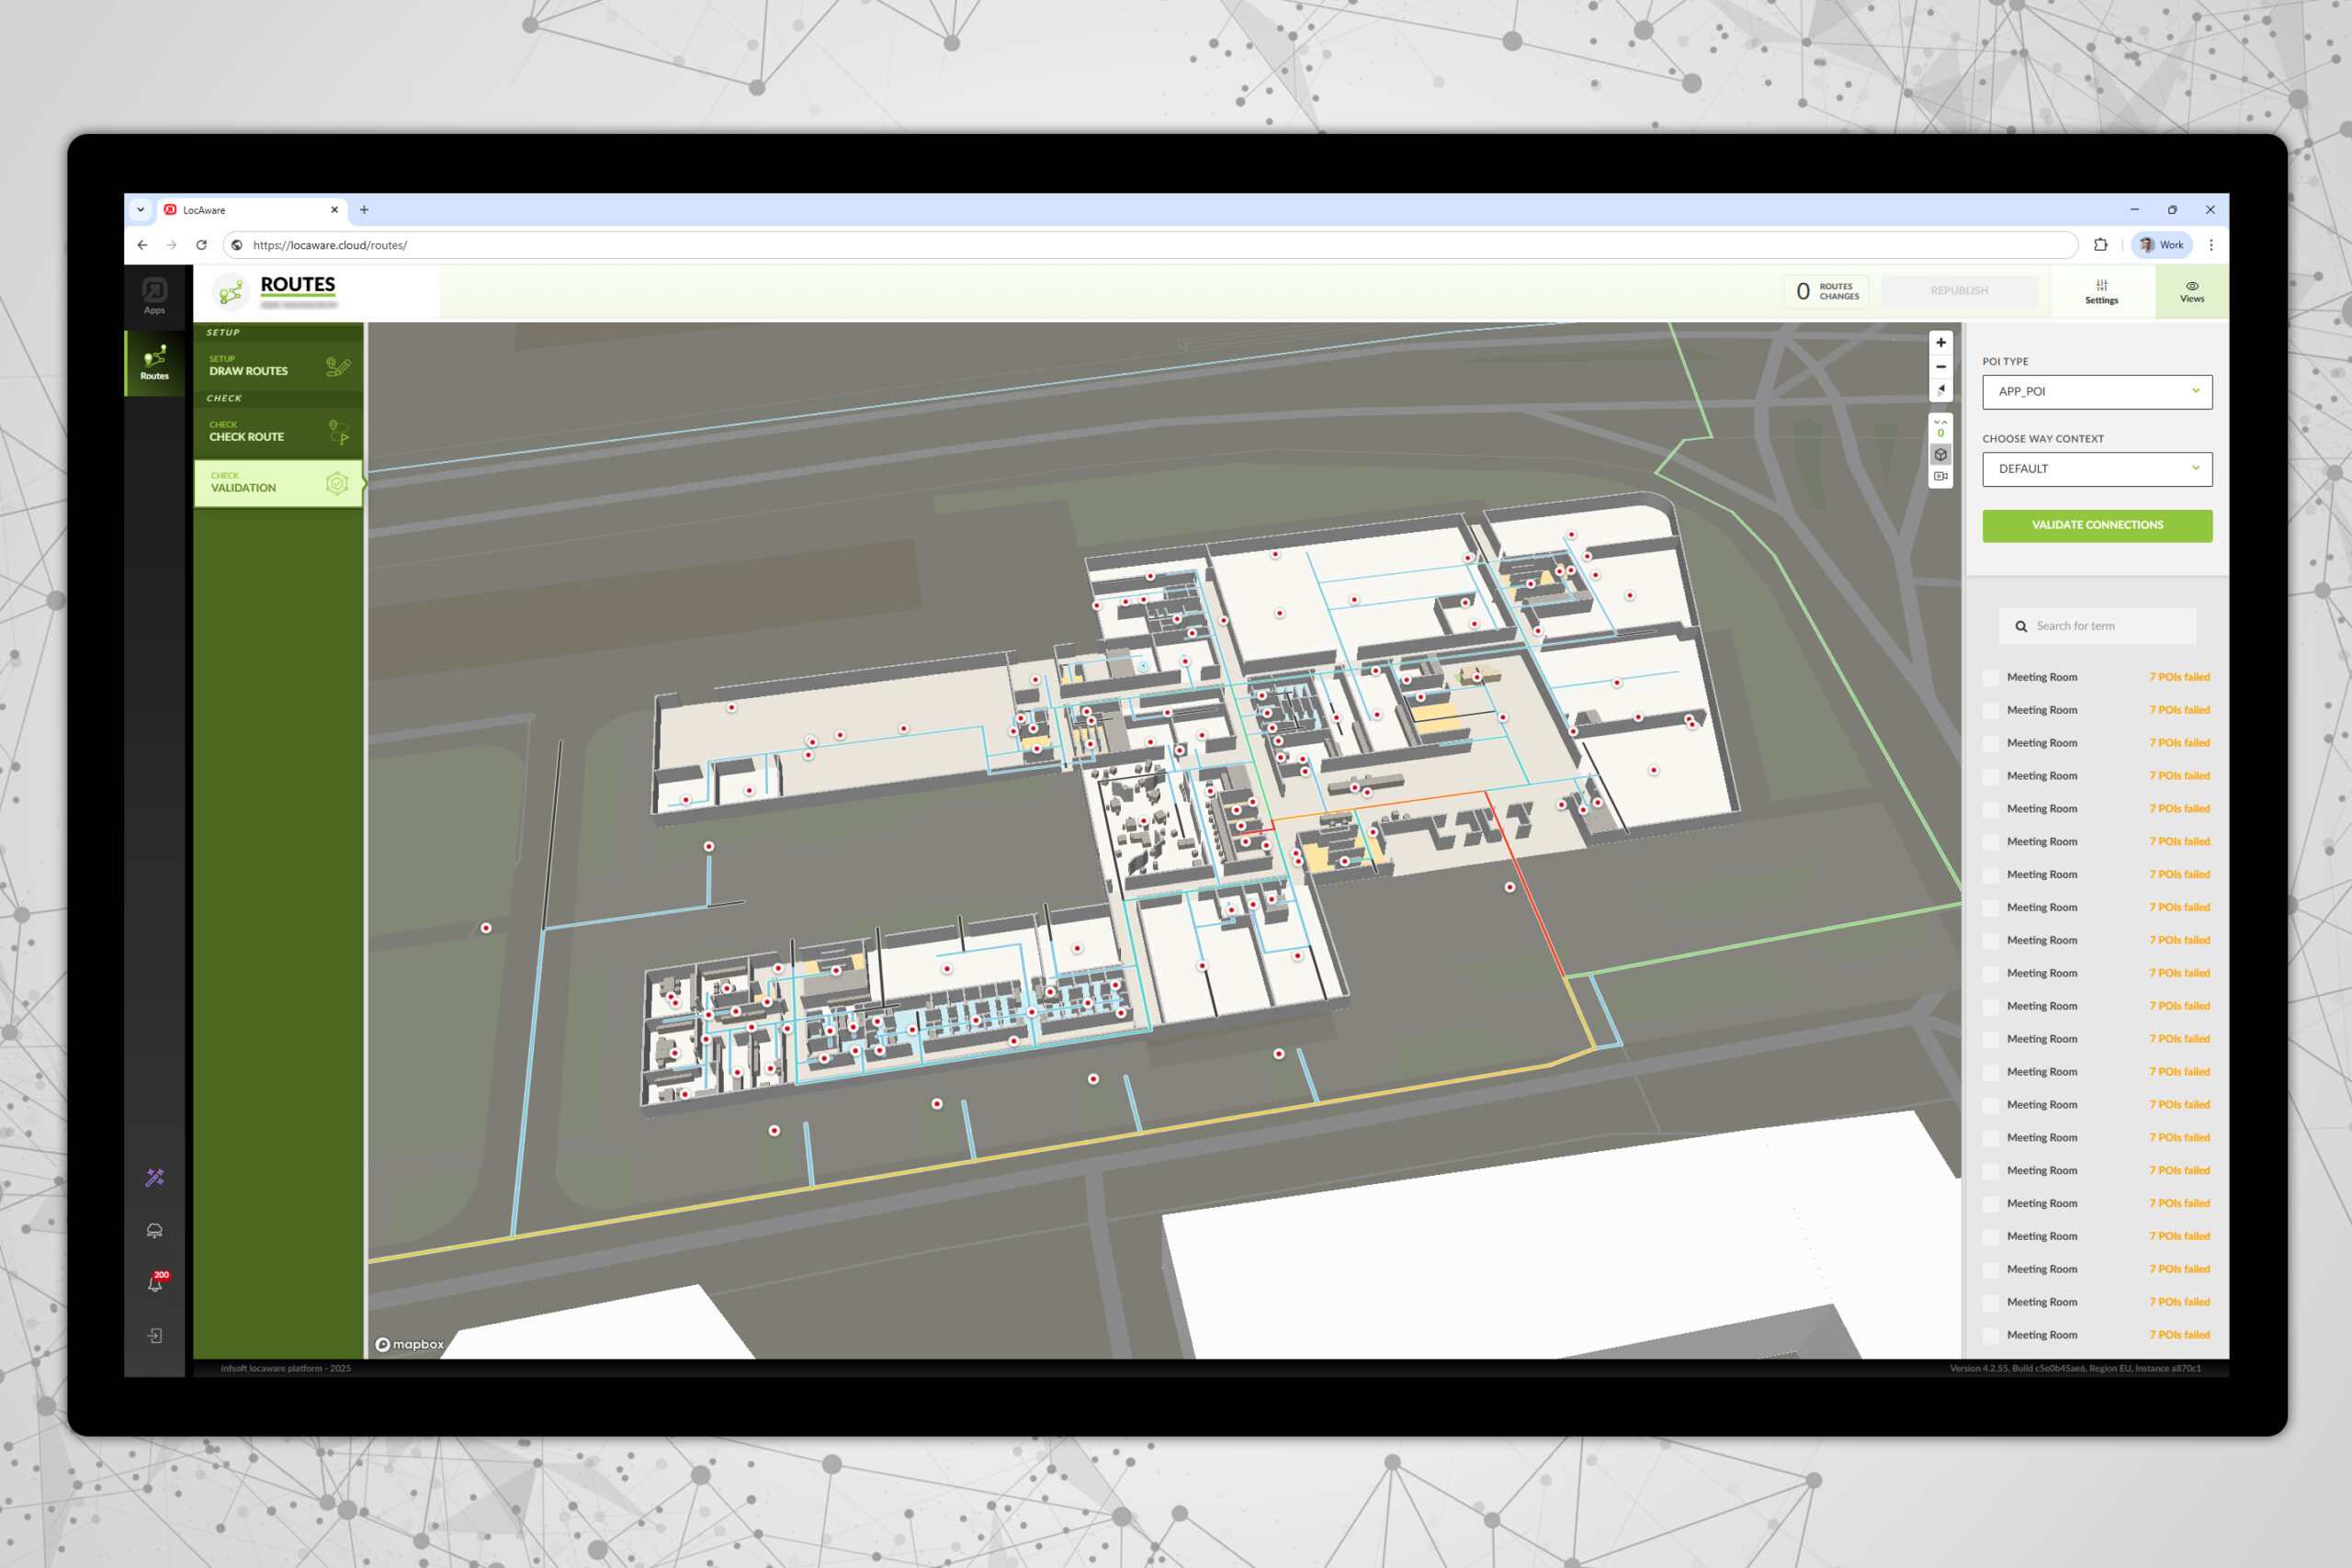Reset the map compass bearing
This screenshot has height=1568, width=2352.
(1940, 390)
